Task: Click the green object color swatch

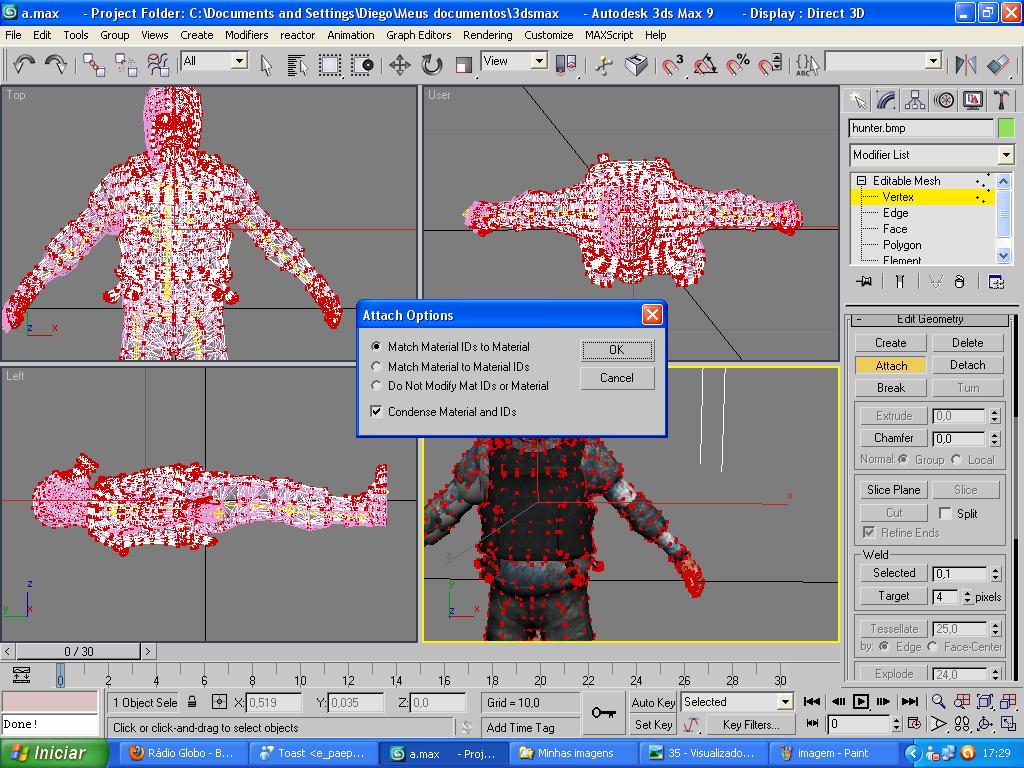Action: click(x=1006, y=128)
